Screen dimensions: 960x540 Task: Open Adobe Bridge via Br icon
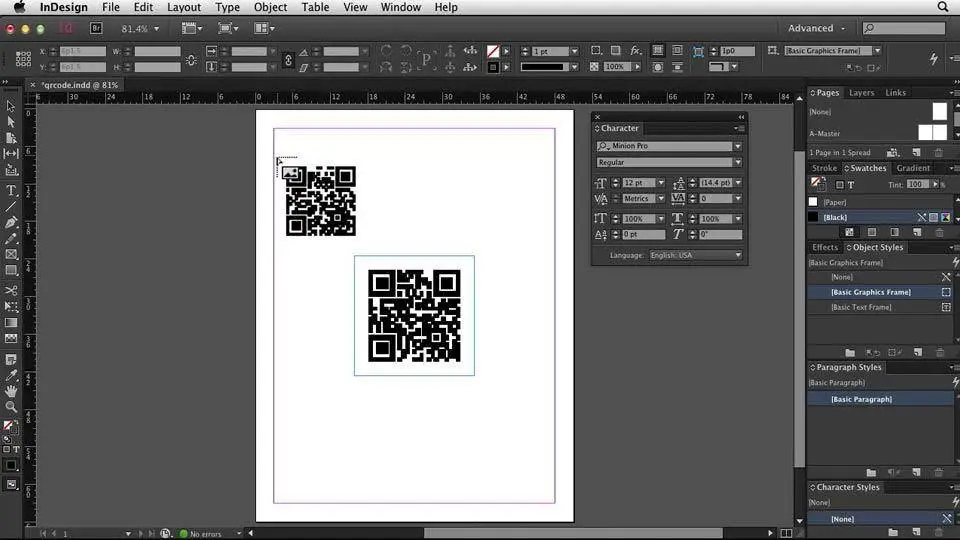(96, 28)
